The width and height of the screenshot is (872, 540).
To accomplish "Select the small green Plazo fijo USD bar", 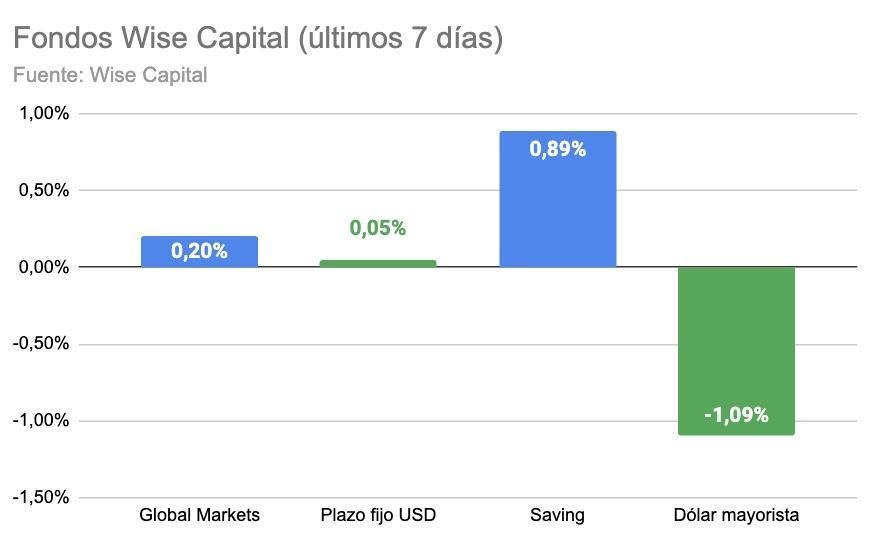I will (x=378, y=263).
